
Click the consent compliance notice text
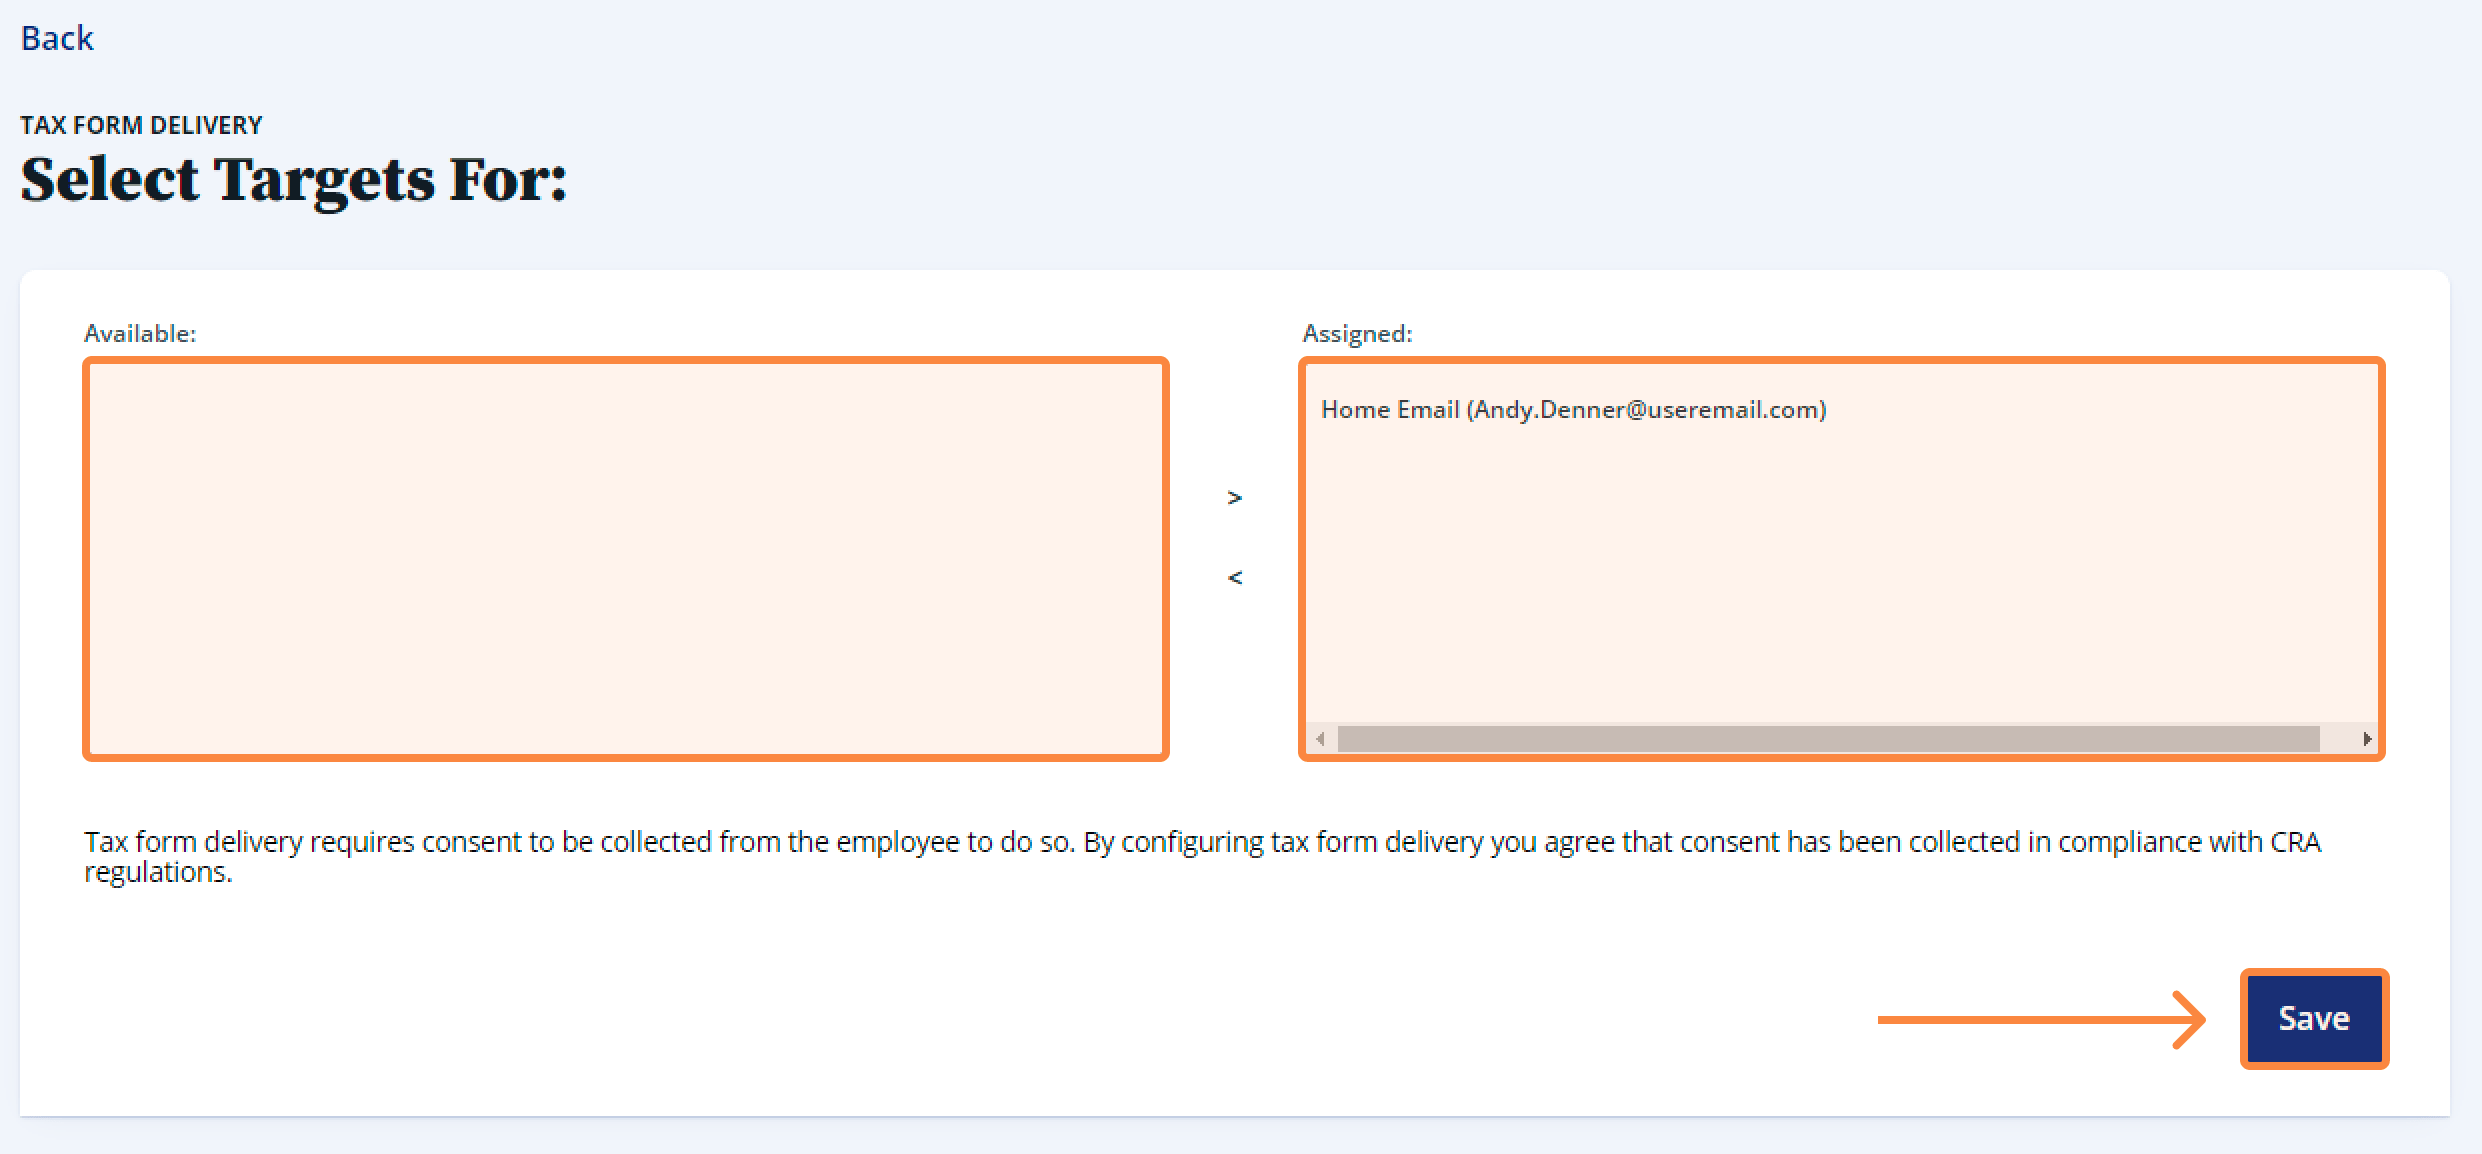(x=1200, y=855)
